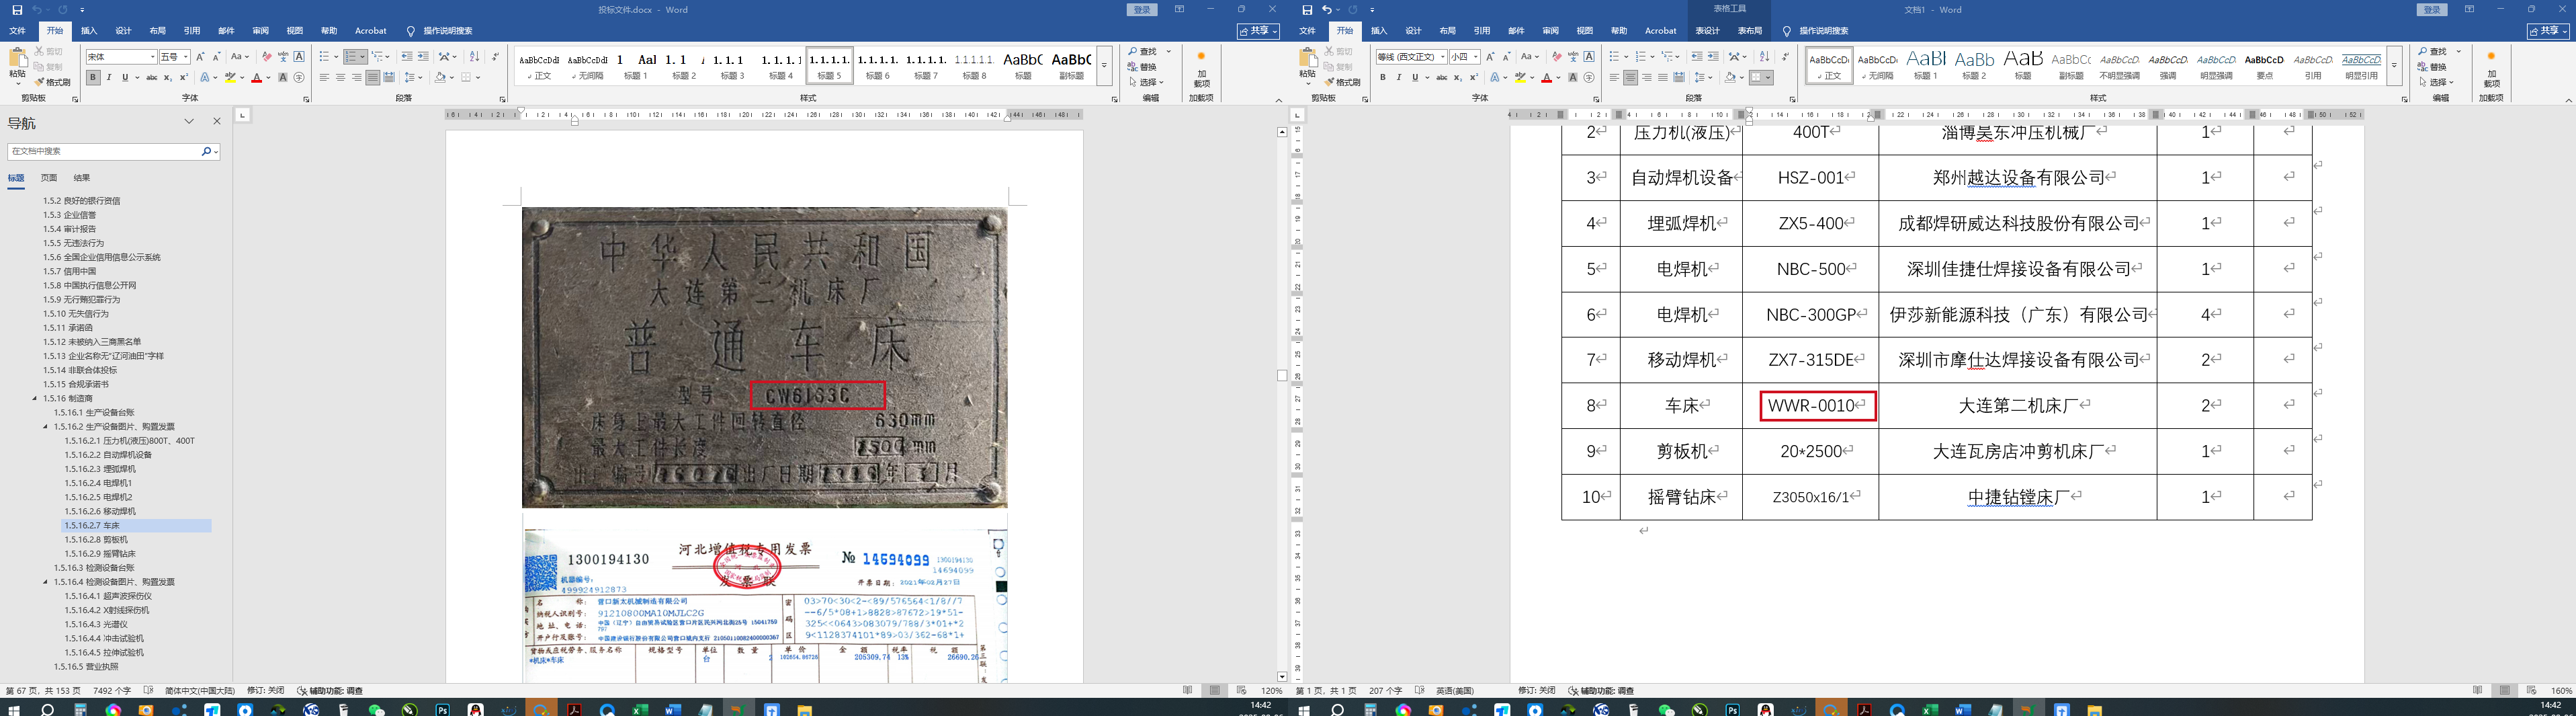Image resolution: width=2576 pixels, height=716 pixels.
Task: Toggle justify alignment in 文档1 window
Action: tap(1662, 77)
